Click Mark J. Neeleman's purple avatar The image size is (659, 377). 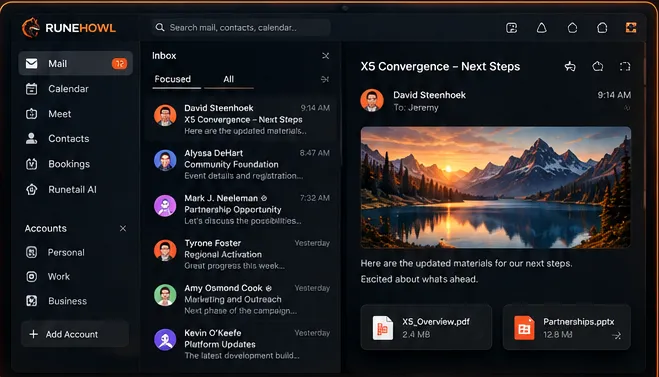pyautogui.click(x=165, y=206)
